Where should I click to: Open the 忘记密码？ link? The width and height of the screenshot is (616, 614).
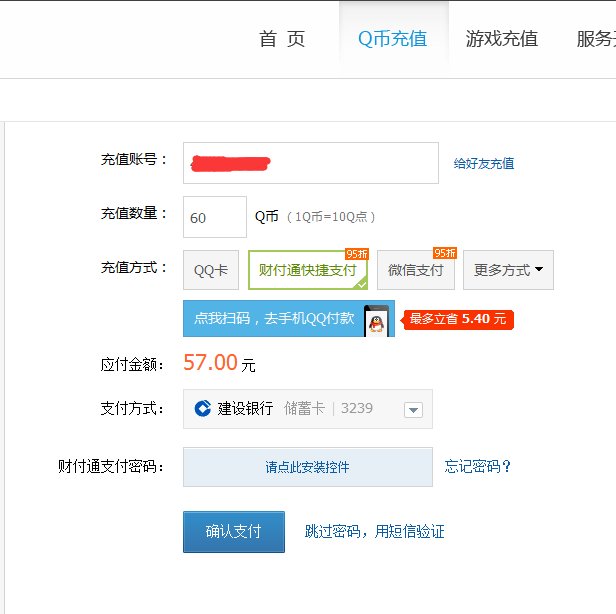tap(477, 466)
